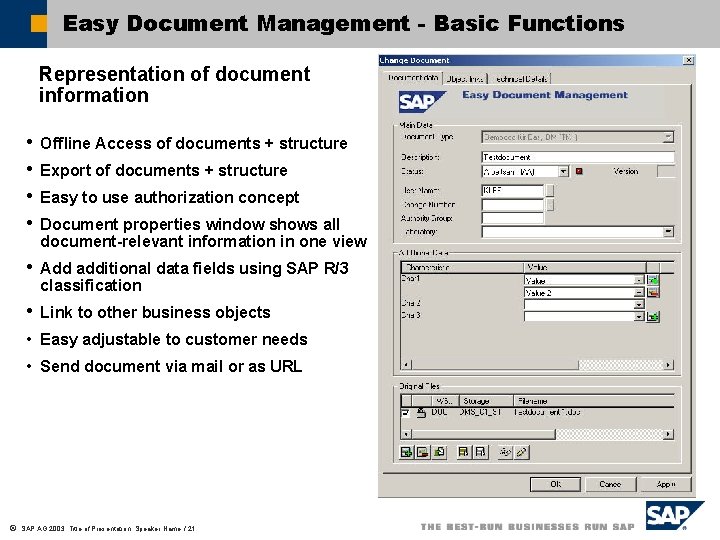Open the Document Type dropdown
The image size is (720, 540).
[x=669, y=137]
